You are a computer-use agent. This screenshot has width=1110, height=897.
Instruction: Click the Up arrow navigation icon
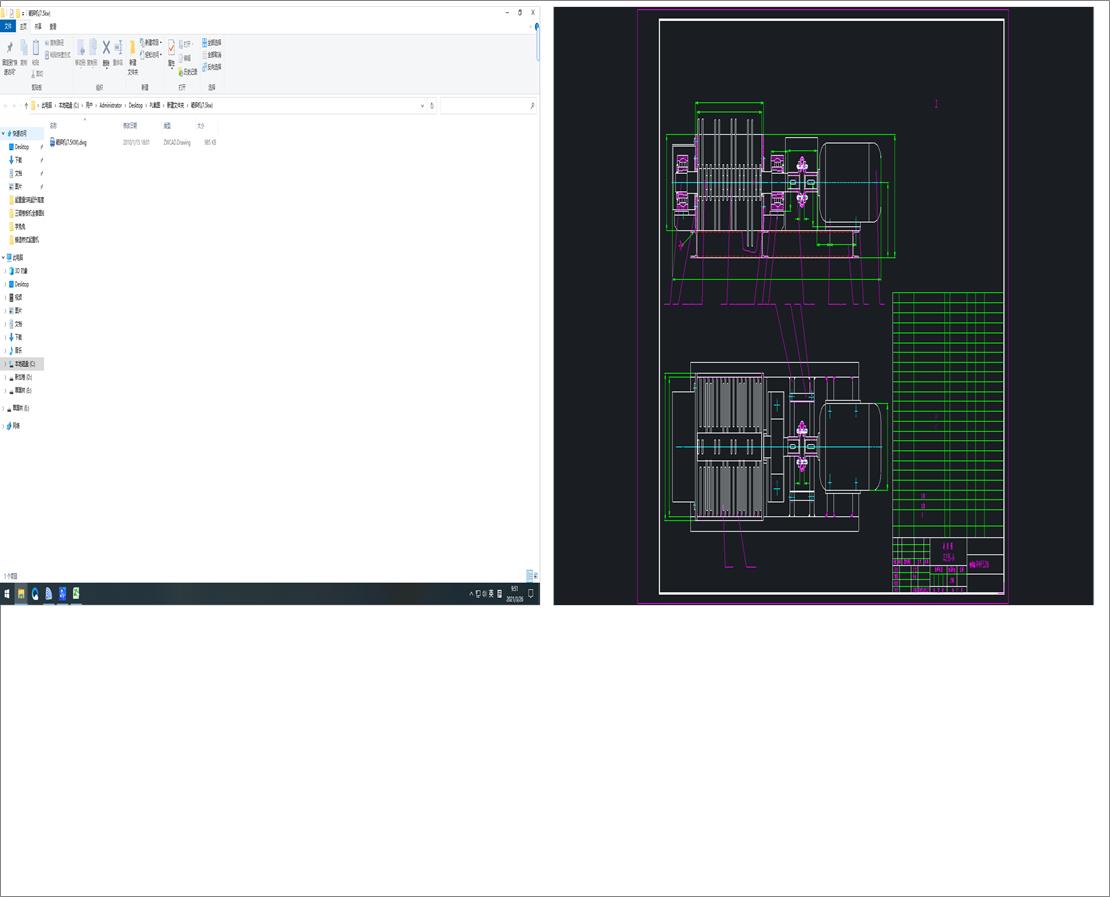(26, 105)
